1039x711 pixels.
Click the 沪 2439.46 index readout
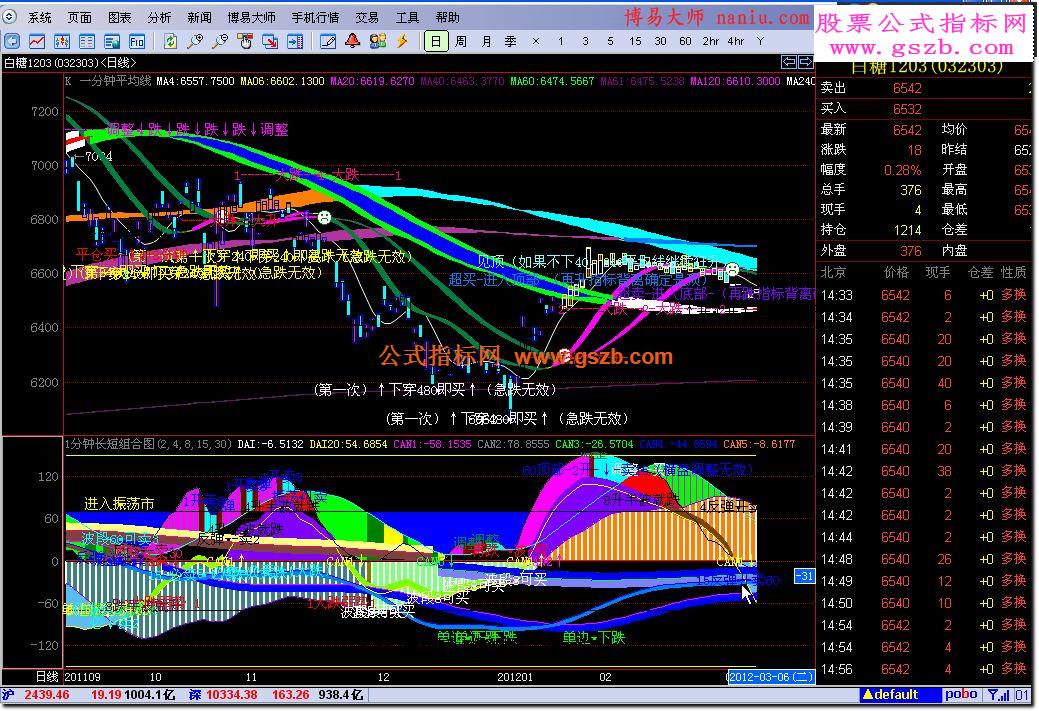(36, 695)
